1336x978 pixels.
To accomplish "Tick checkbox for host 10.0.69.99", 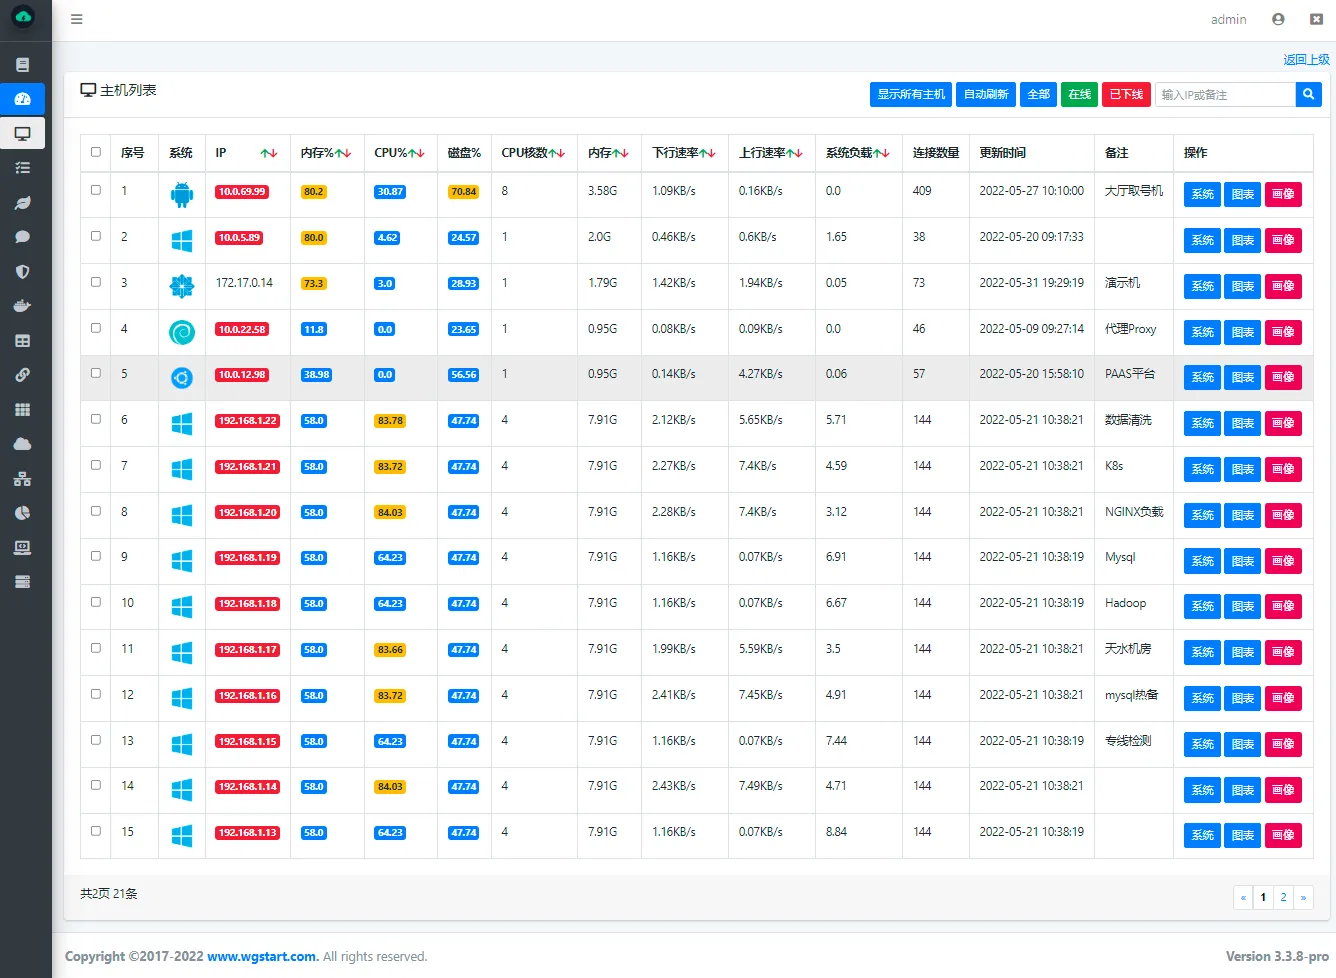I will pos(96,190).
